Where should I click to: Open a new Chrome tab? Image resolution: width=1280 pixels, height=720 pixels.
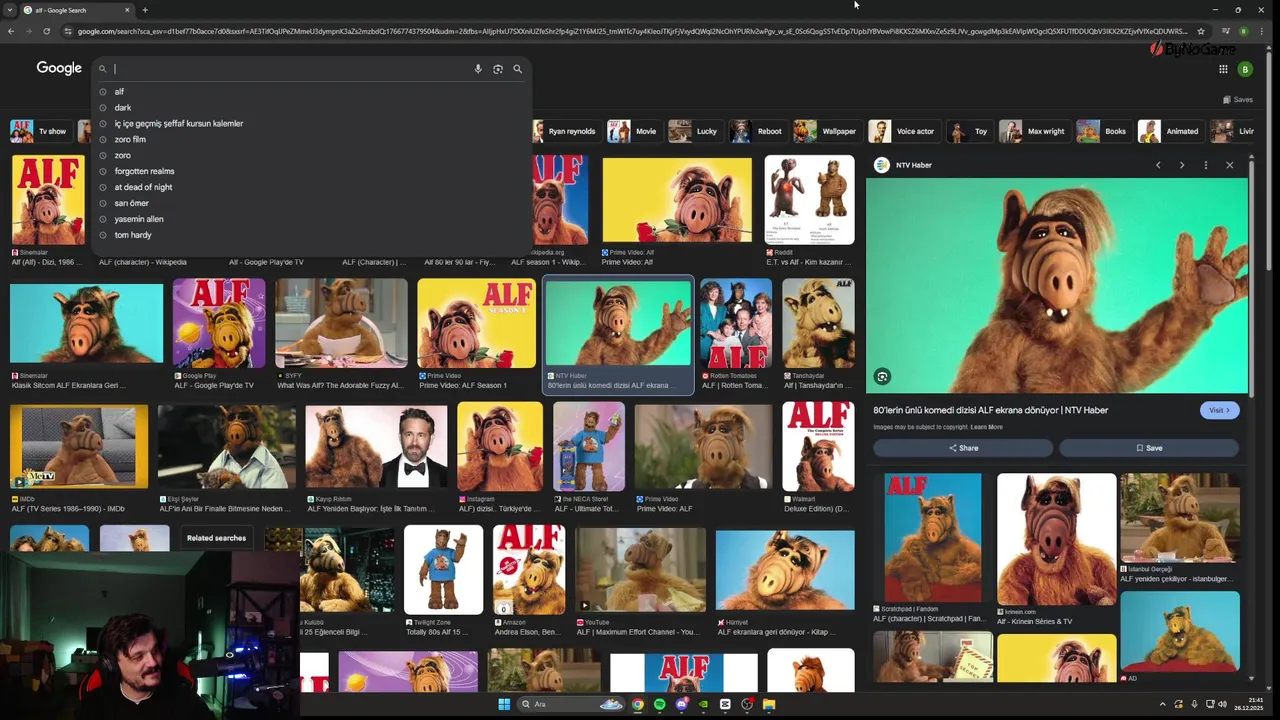(x=145, y=10)
